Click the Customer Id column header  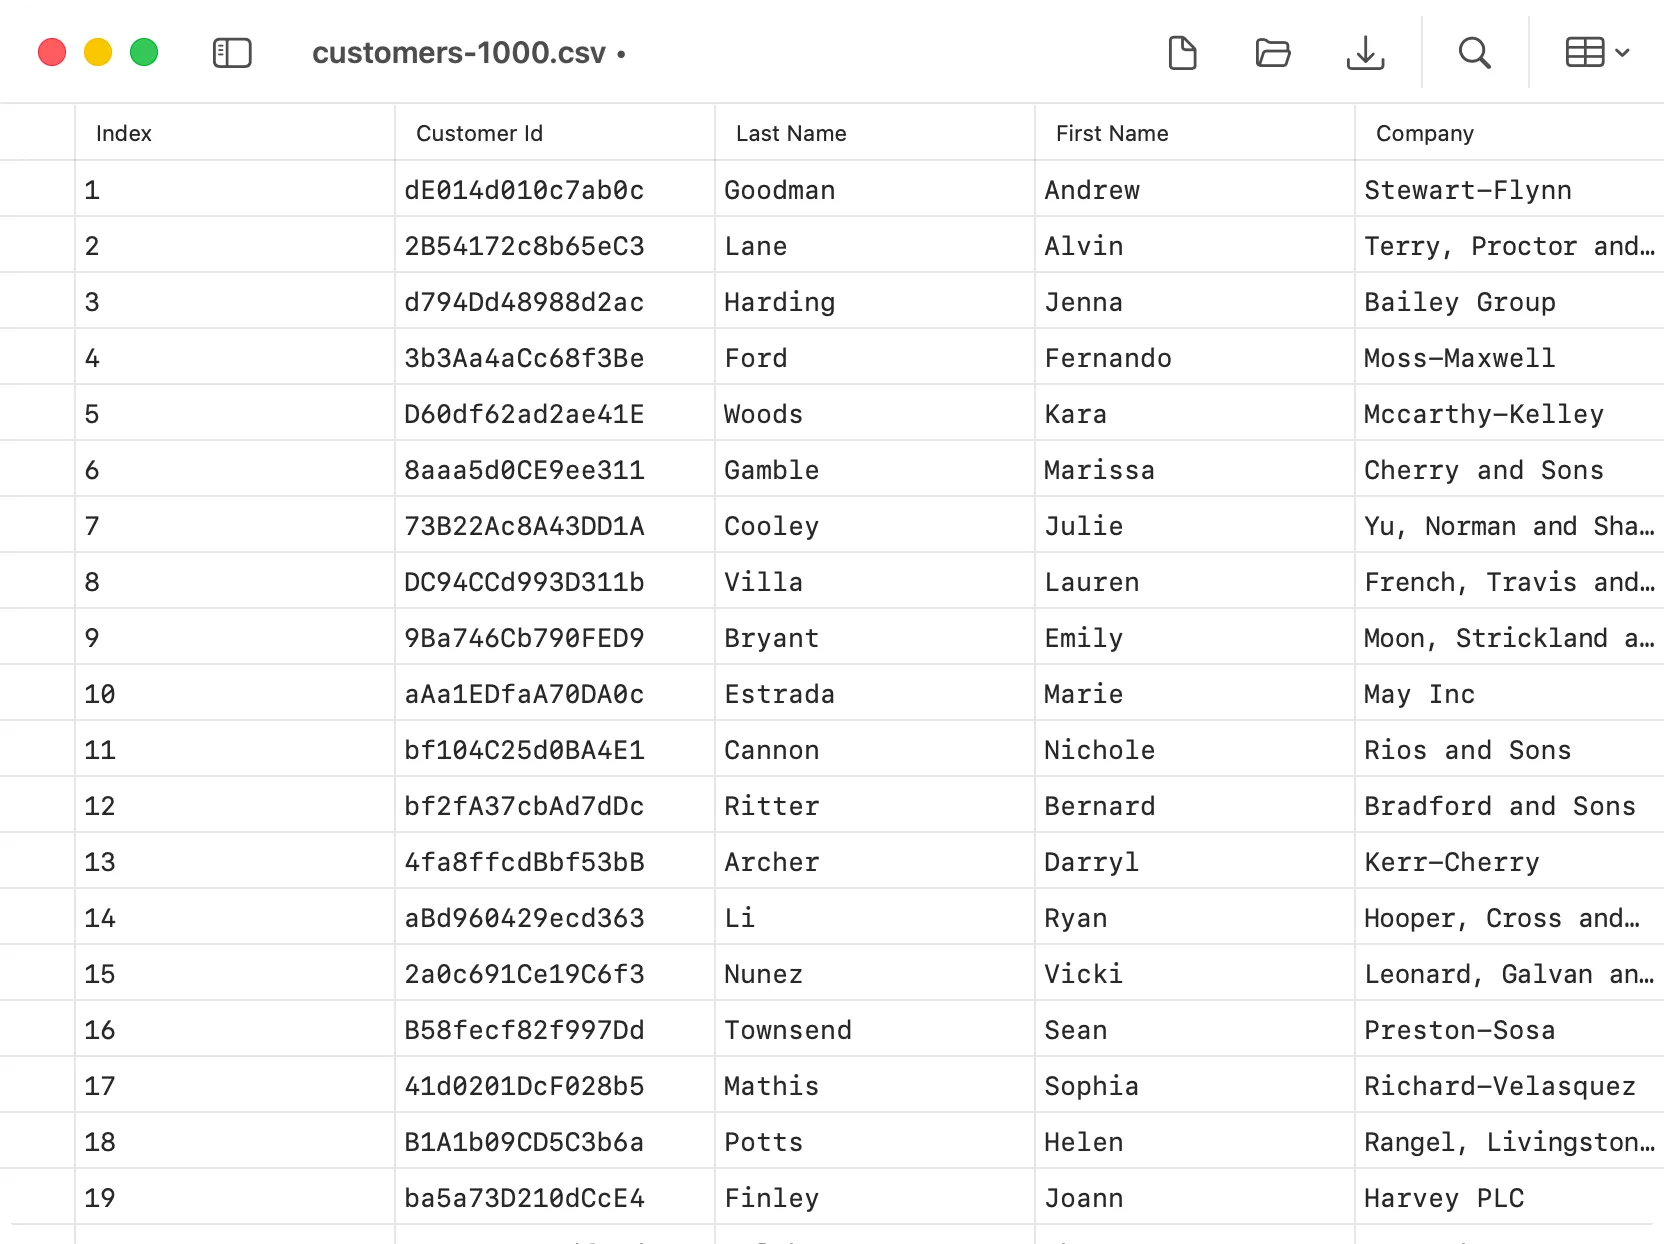(x=555, y=133)
